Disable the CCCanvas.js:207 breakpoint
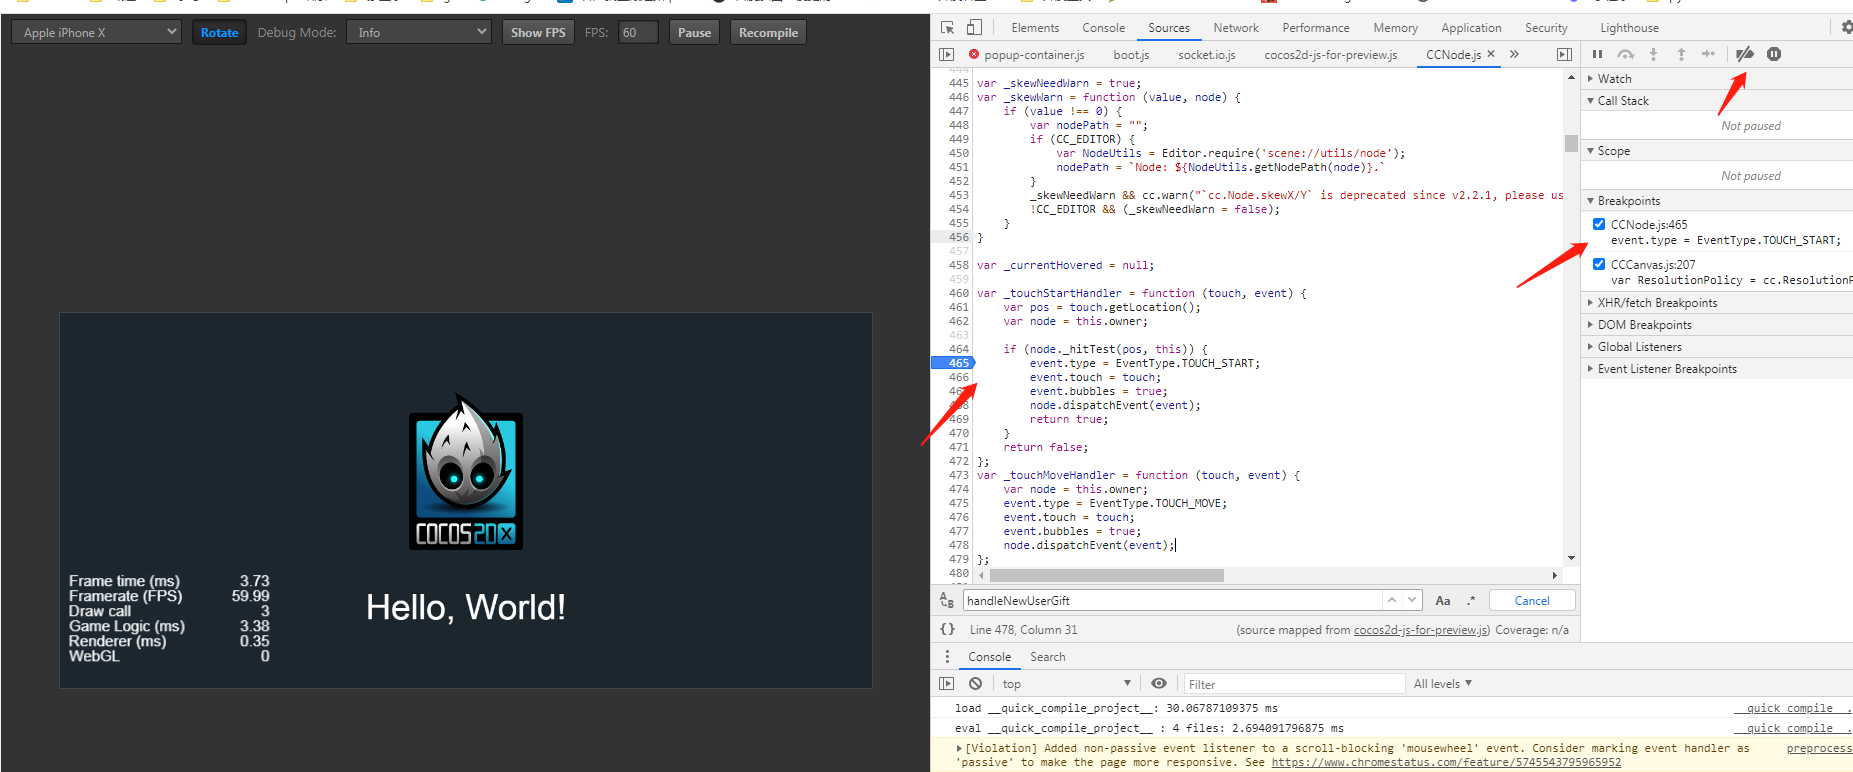This screenshot has height=772, width=1853. [x=1599, y=264]
